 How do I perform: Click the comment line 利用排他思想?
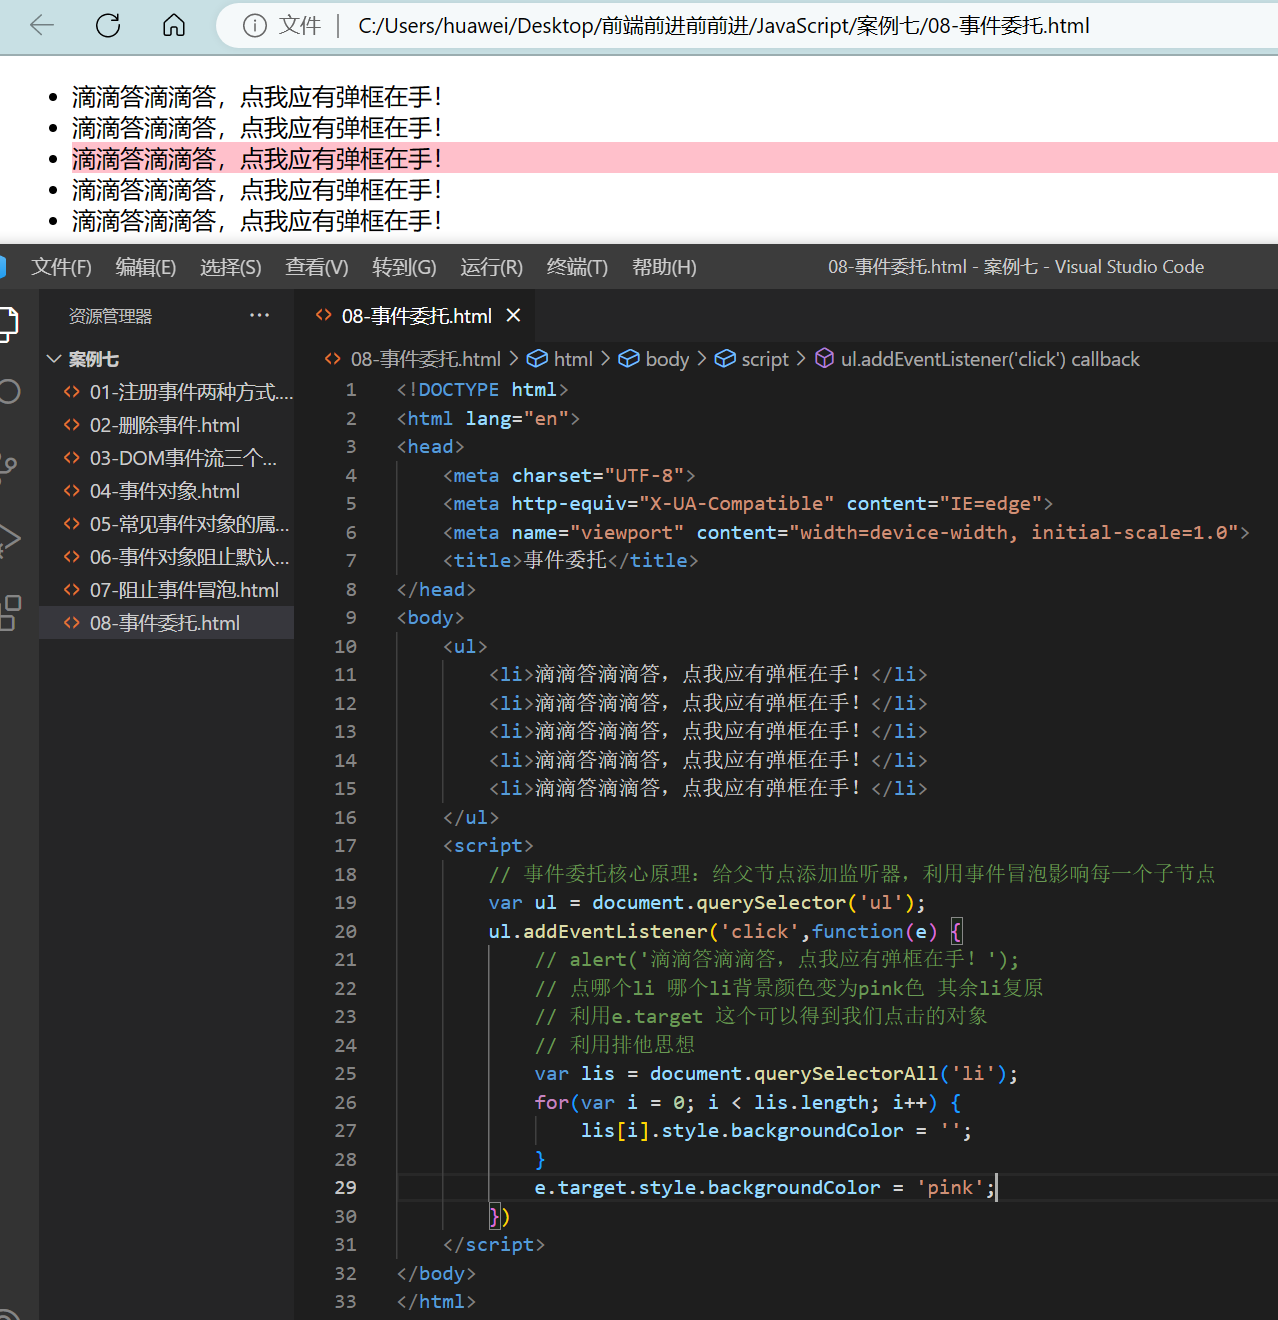point(614,1044)
